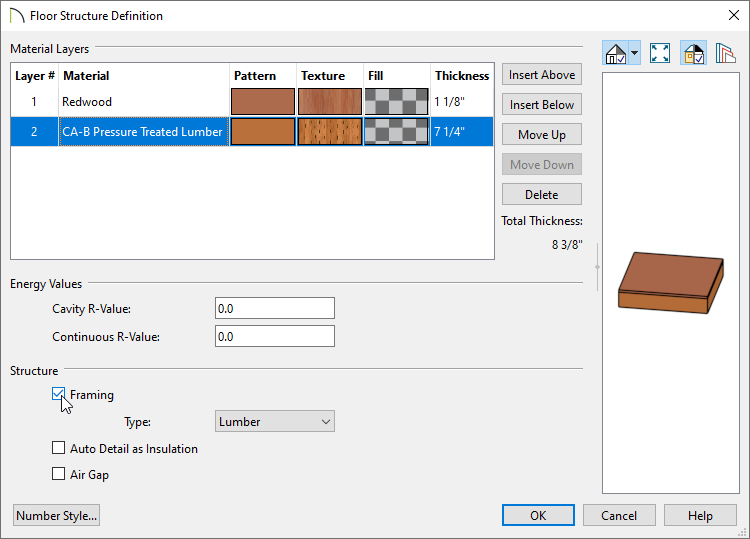Viewport: 750px width, 539px height.
Task: Open the framing Type dropdown
Action: click(x=275, y=421)
